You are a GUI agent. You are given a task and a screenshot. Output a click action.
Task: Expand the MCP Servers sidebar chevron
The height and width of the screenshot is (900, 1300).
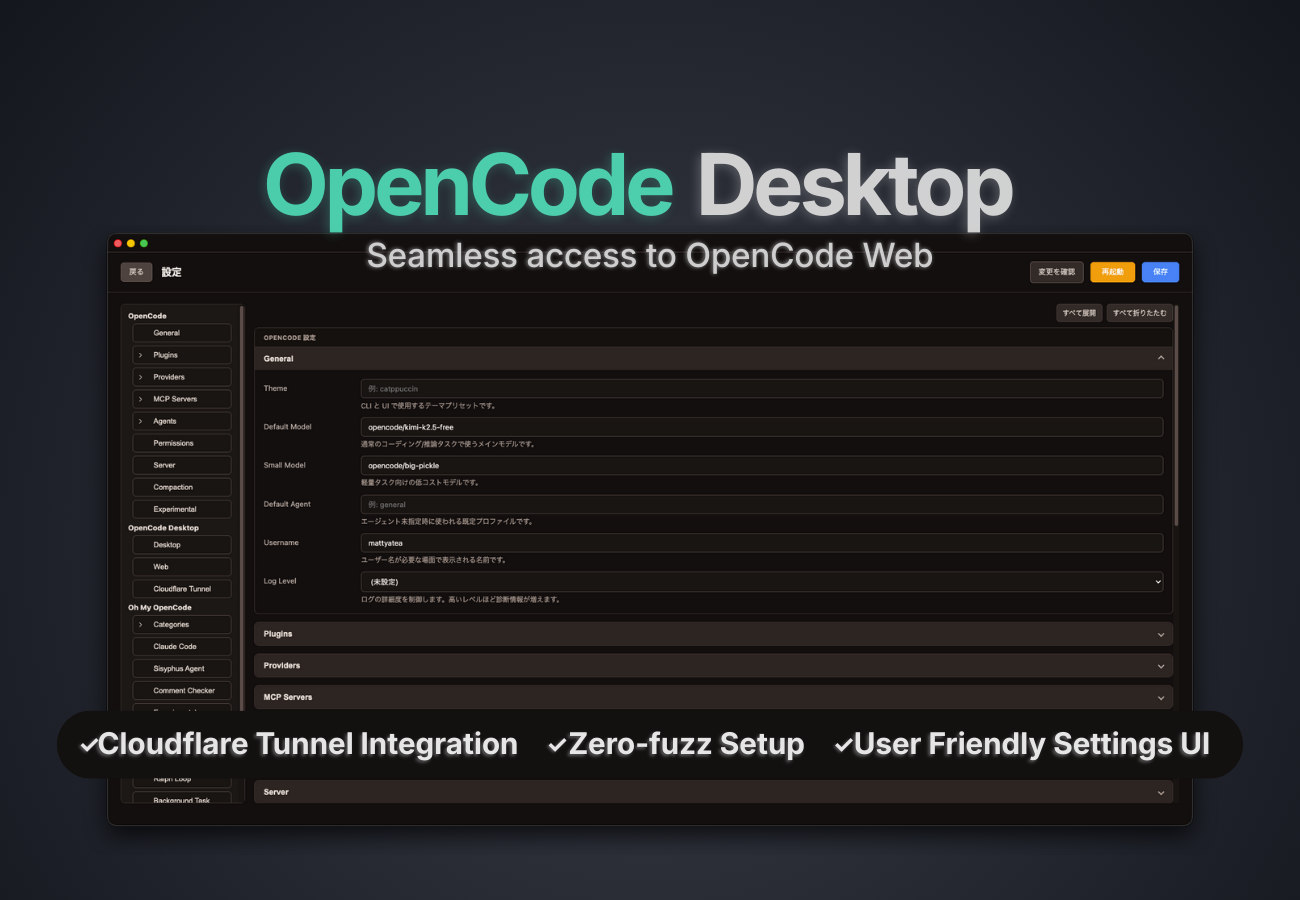[x=140, y=399]
